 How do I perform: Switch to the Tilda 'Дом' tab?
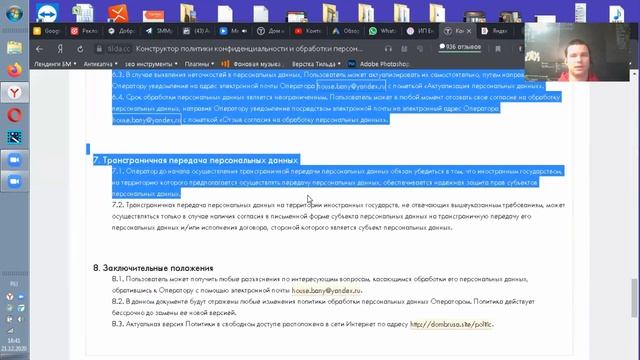click(271, 31)
